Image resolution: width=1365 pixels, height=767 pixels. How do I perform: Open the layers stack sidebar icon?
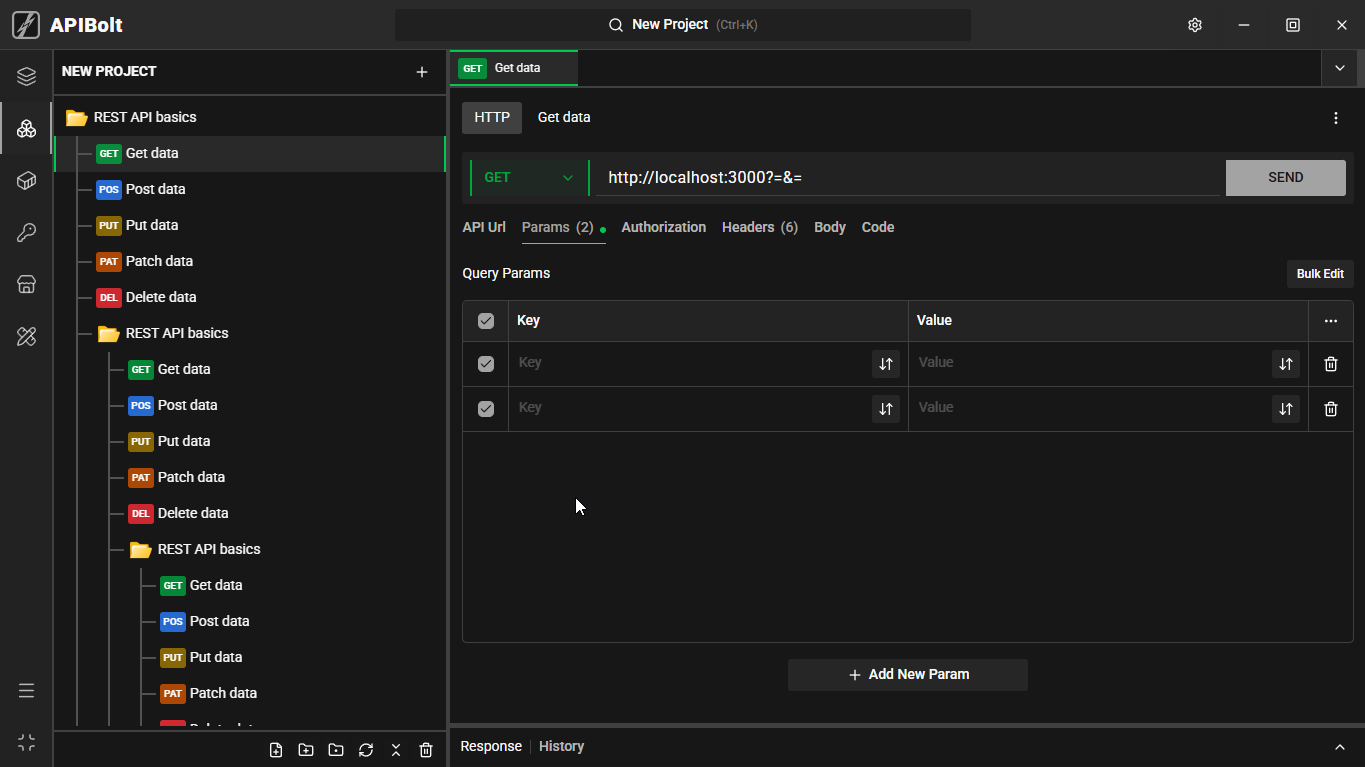(27, 77)
